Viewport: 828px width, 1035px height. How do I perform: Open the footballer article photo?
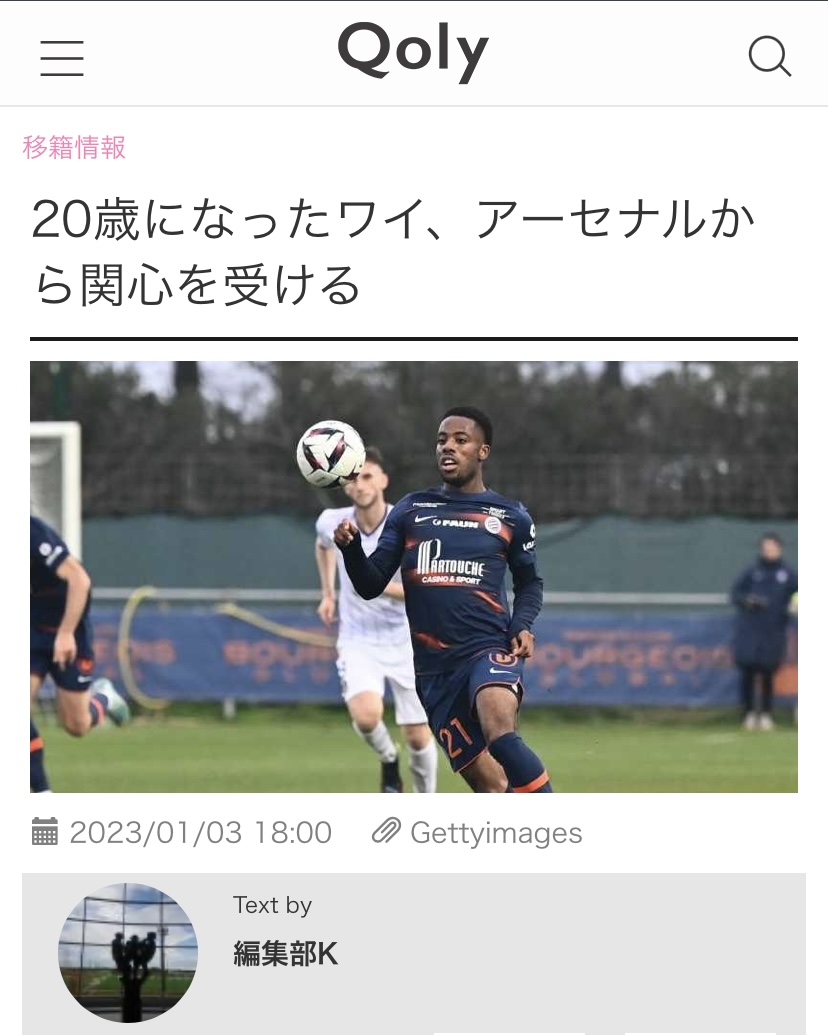[x=414, y=576]
